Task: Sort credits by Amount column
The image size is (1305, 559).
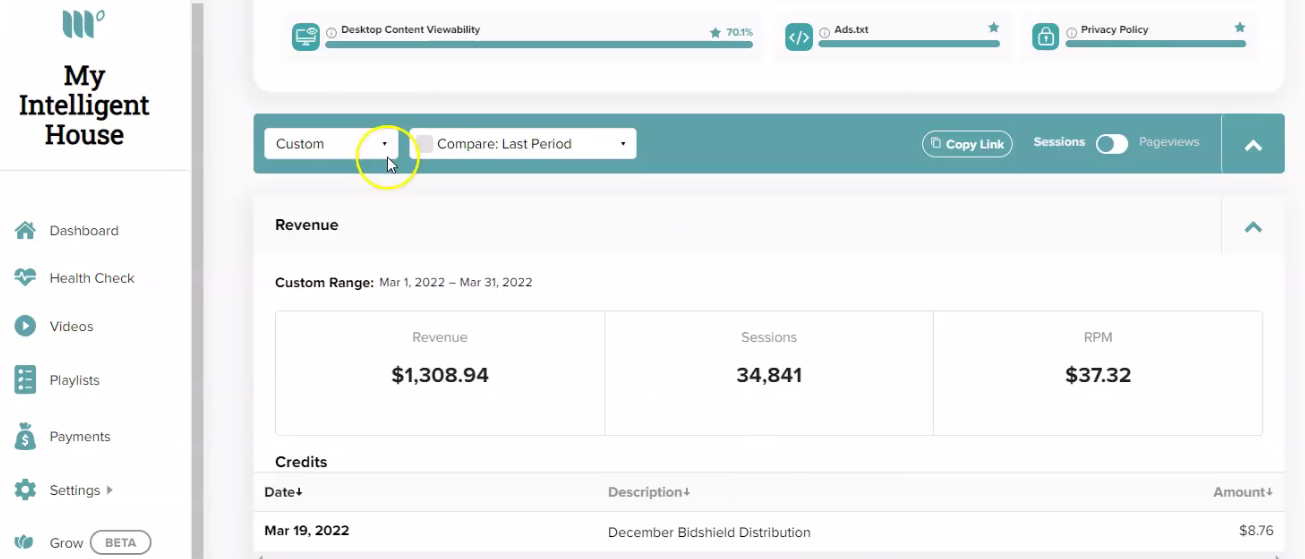Action: point(1243,492)
